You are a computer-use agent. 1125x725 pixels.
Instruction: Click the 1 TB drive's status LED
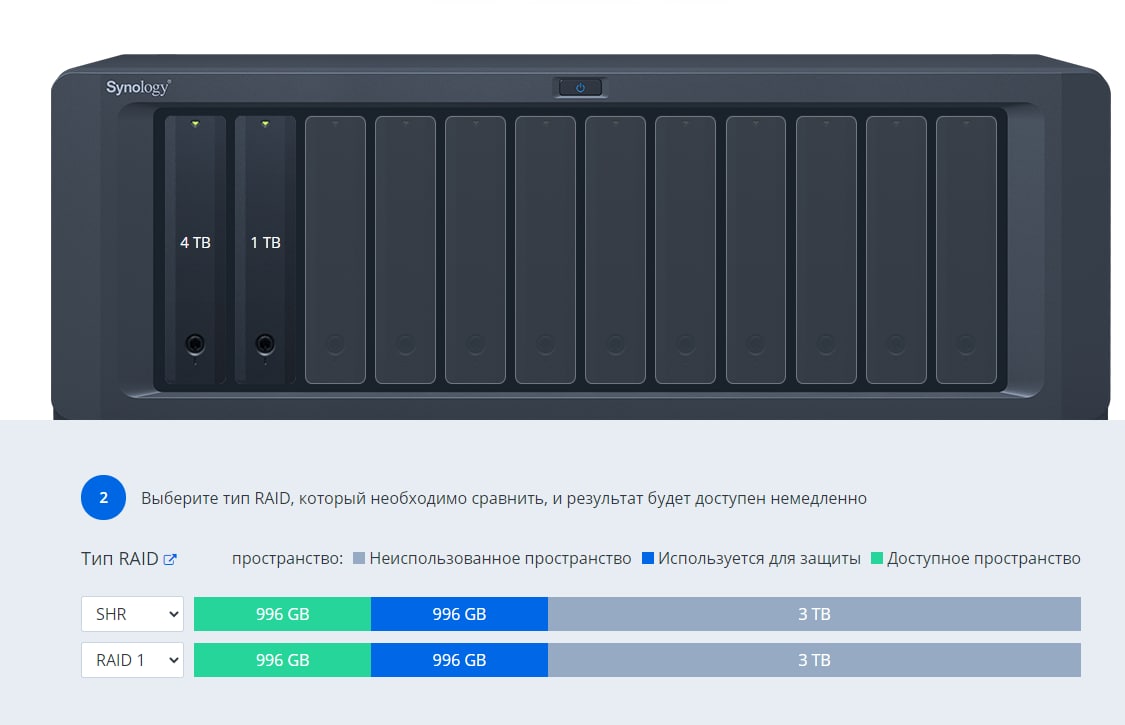coord(265,124)
